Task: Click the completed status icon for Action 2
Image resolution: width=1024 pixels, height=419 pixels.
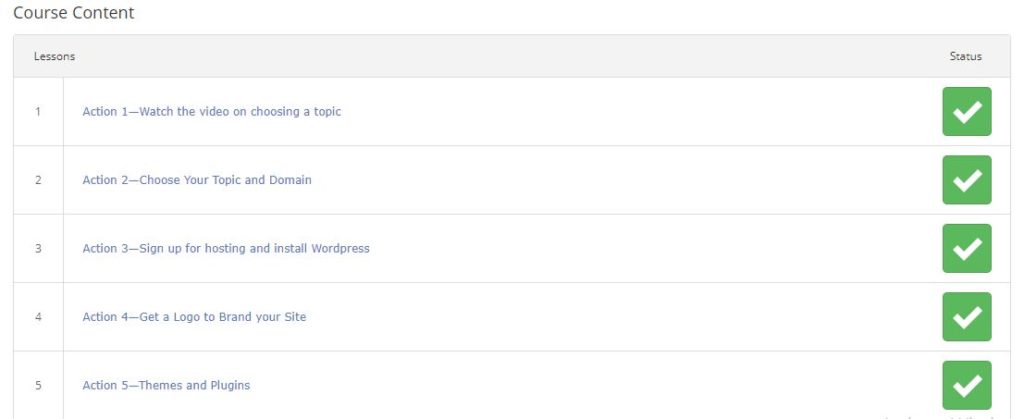Action: click(967, 180)
